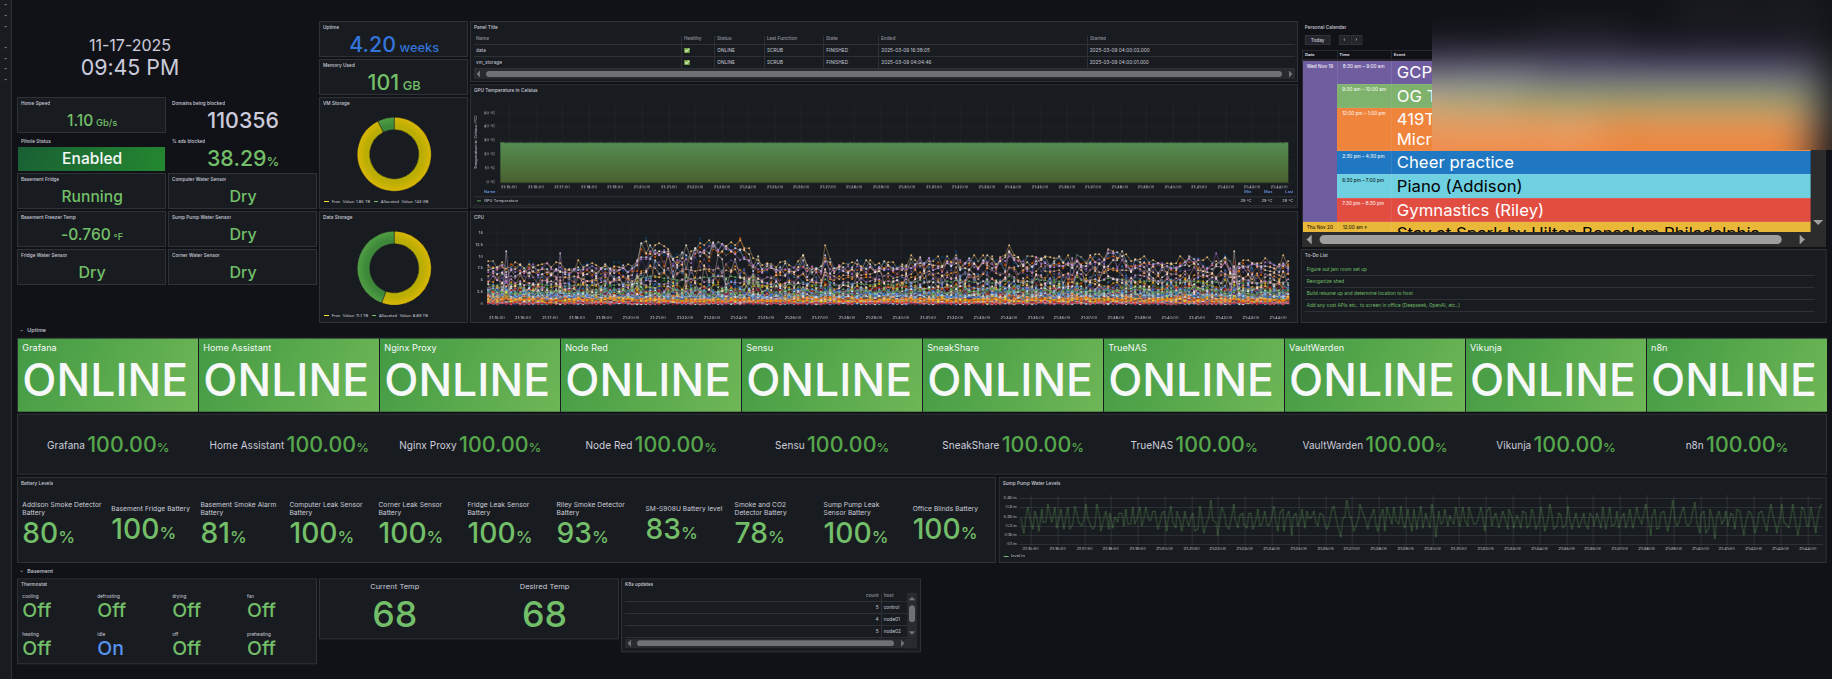
Task: Click Desired Temp 68 value
Action: [544, 613]
